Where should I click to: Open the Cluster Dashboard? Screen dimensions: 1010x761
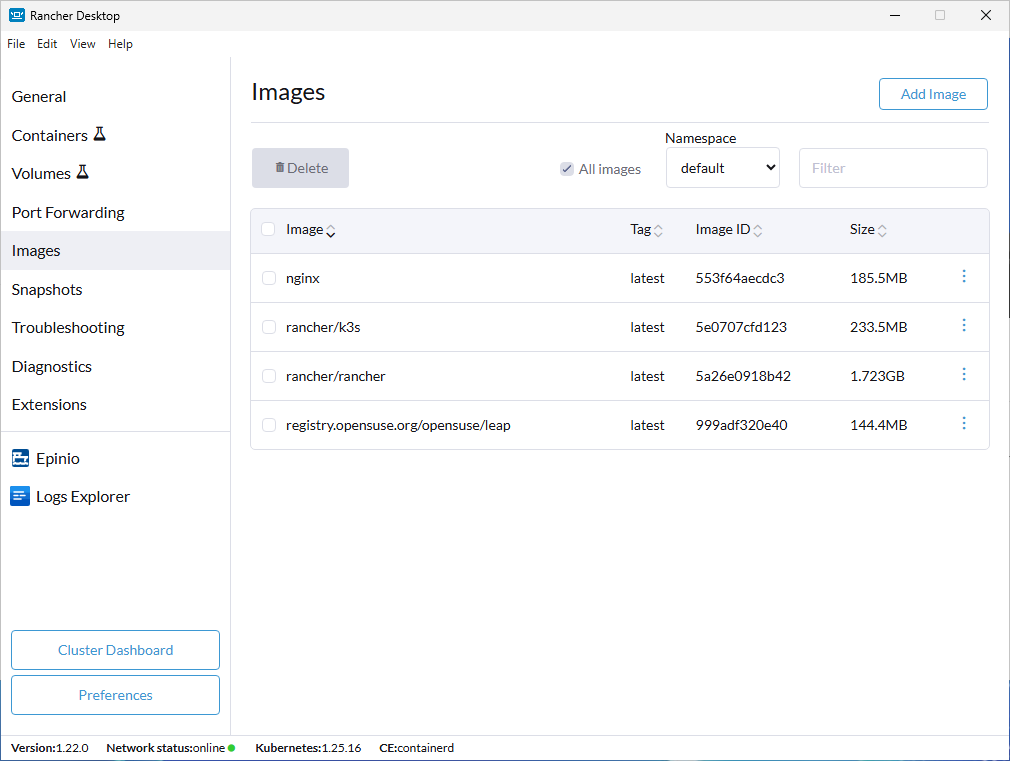coord(115,650)
